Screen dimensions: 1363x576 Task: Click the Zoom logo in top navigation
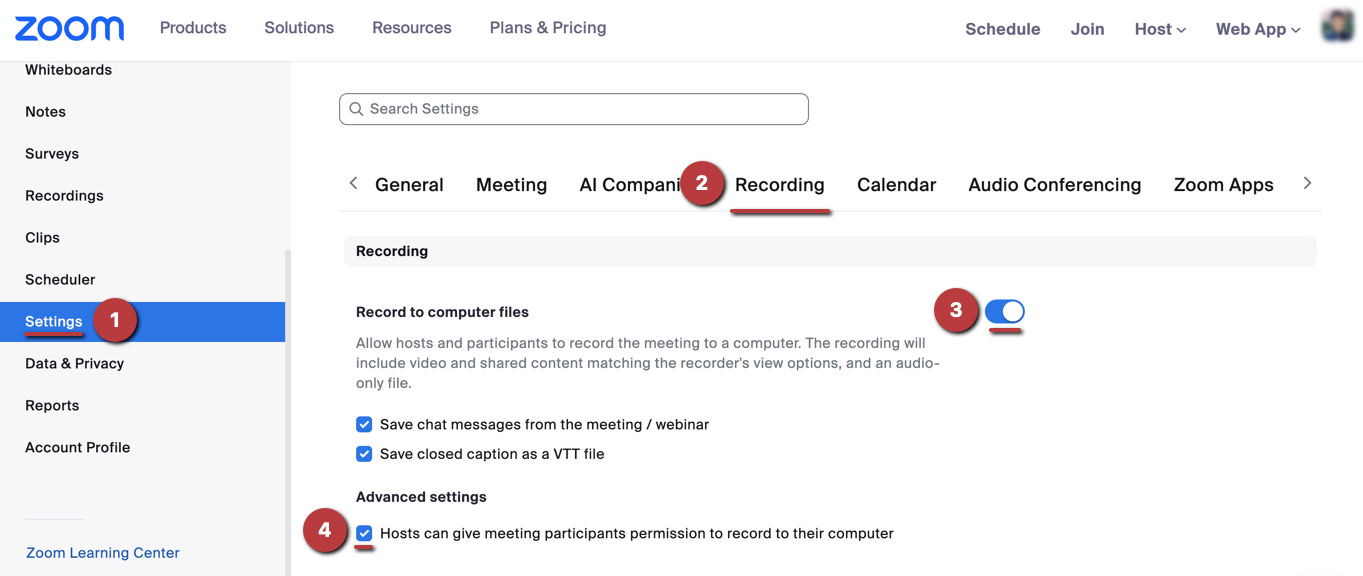pos(68,28)
